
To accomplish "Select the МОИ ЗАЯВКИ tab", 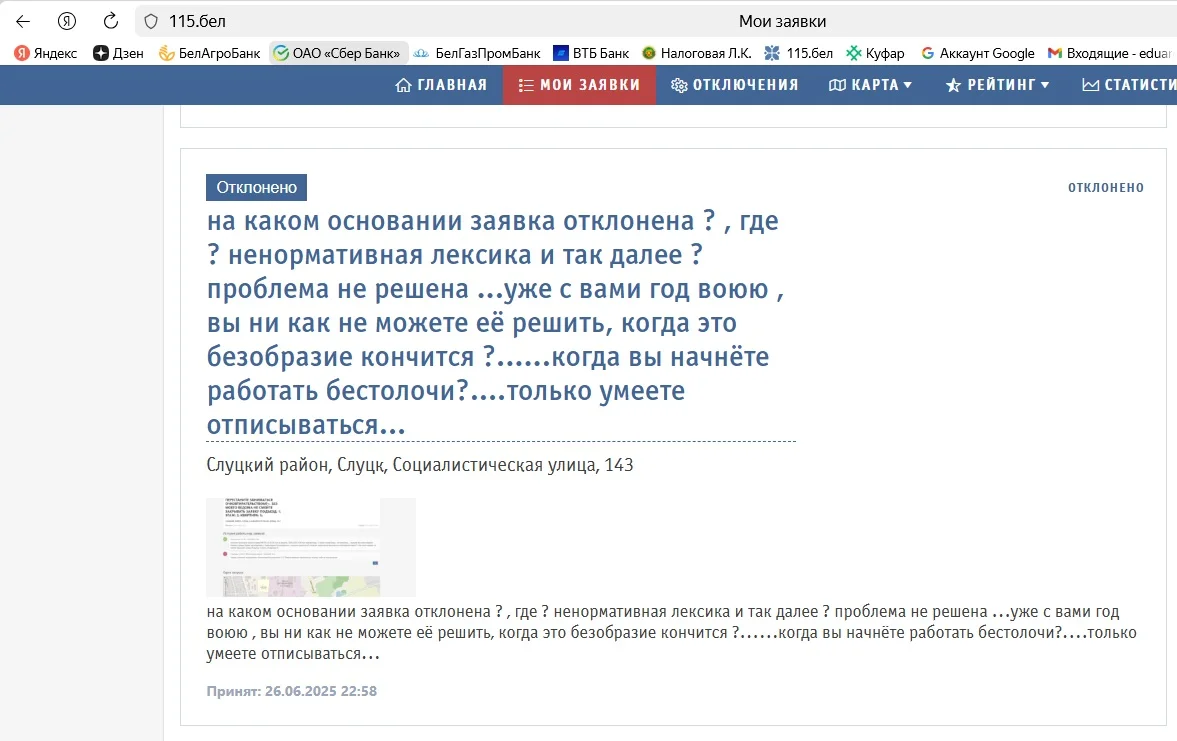I will tap(579, 85).
